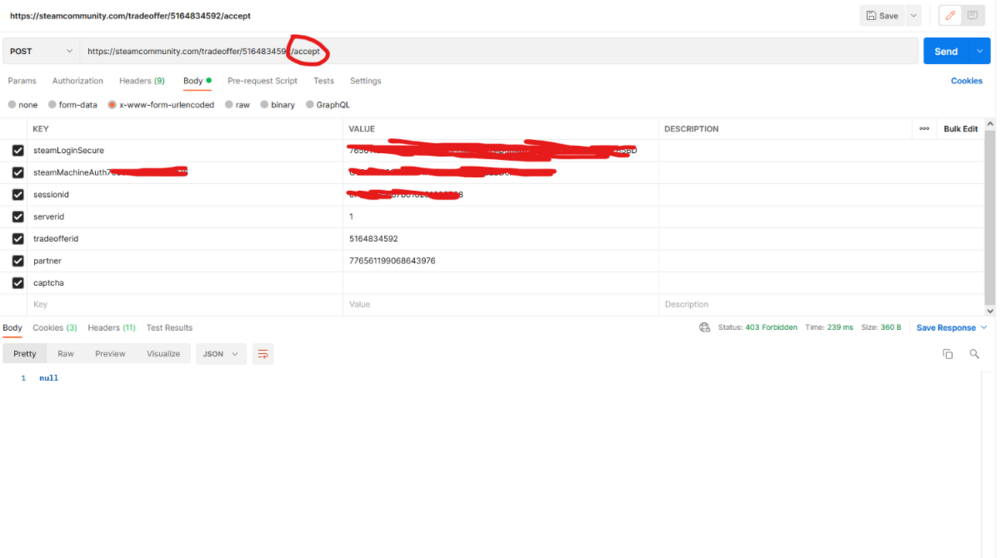Click the tradeofferid value 5164834592
1000x558 pixels.
373,239
